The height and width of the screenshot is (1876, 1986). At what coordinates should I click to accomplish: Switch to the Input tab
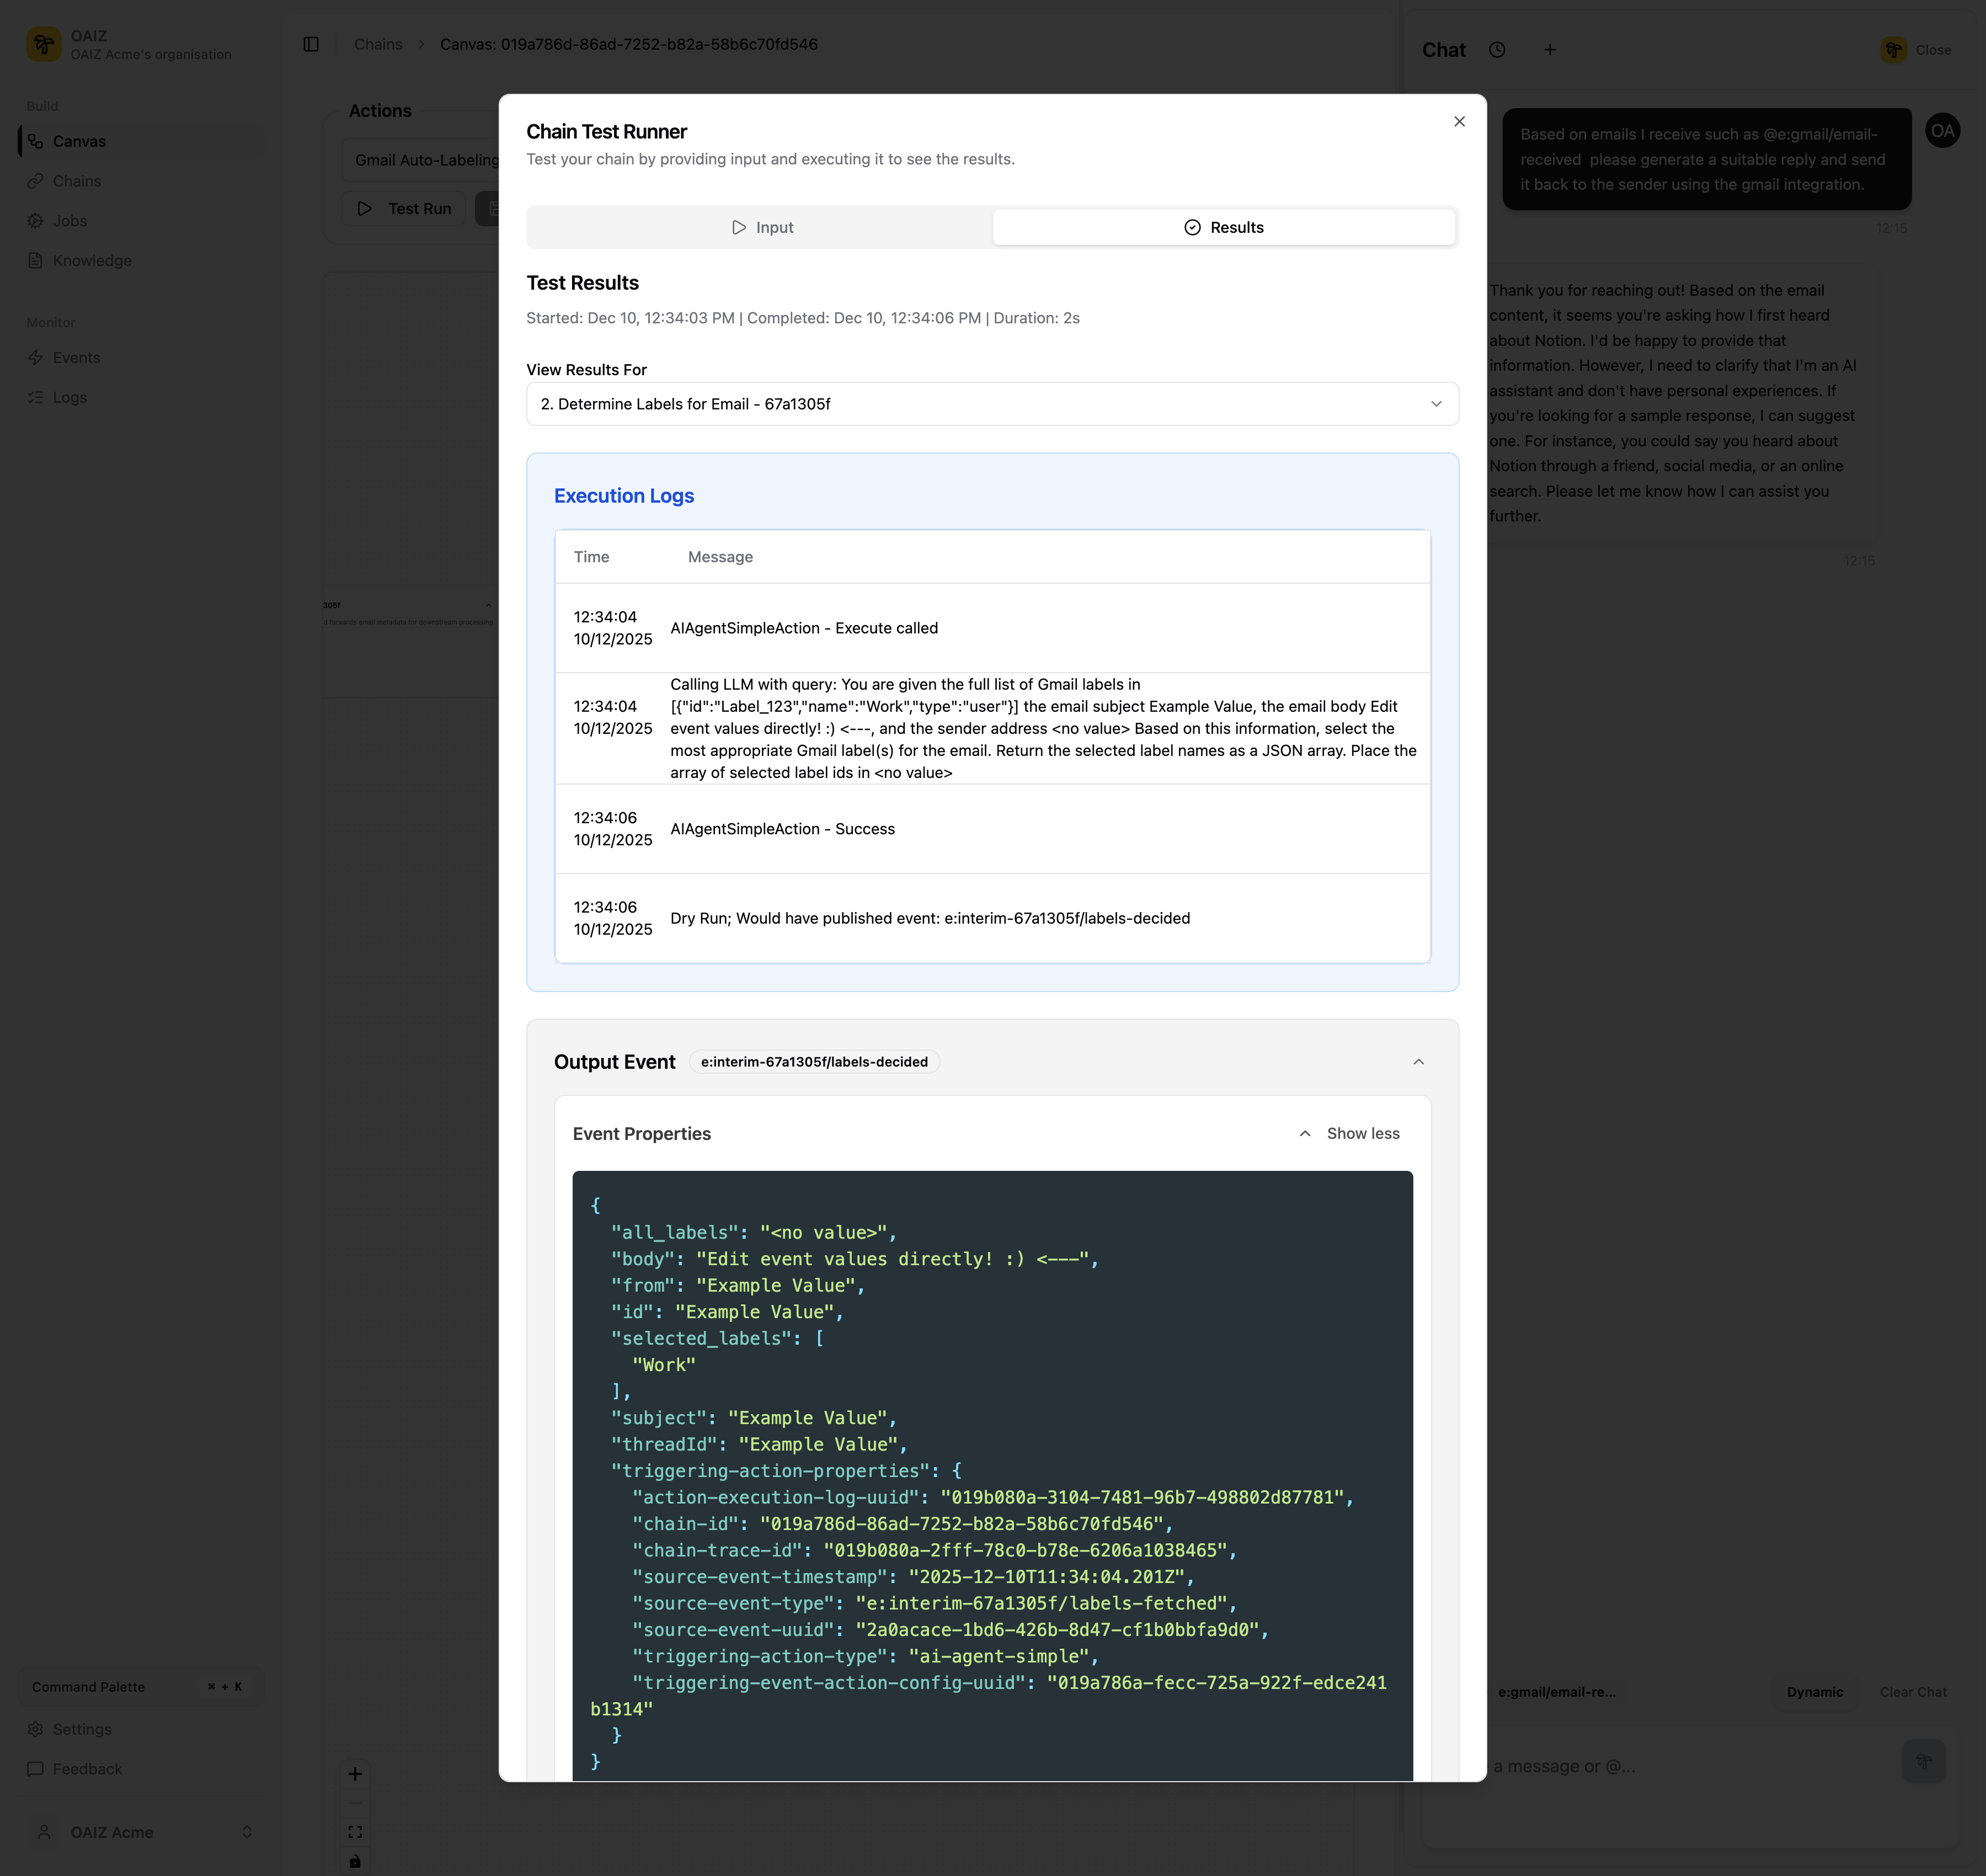pyautogui.click(x=762, y=227)
